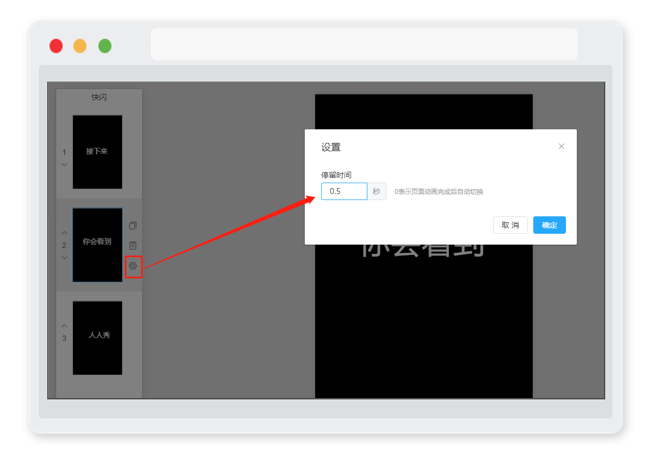The image size is (660, 459).
Task: Click the yellow window minimize dot
Action: [x=80, y=45]
